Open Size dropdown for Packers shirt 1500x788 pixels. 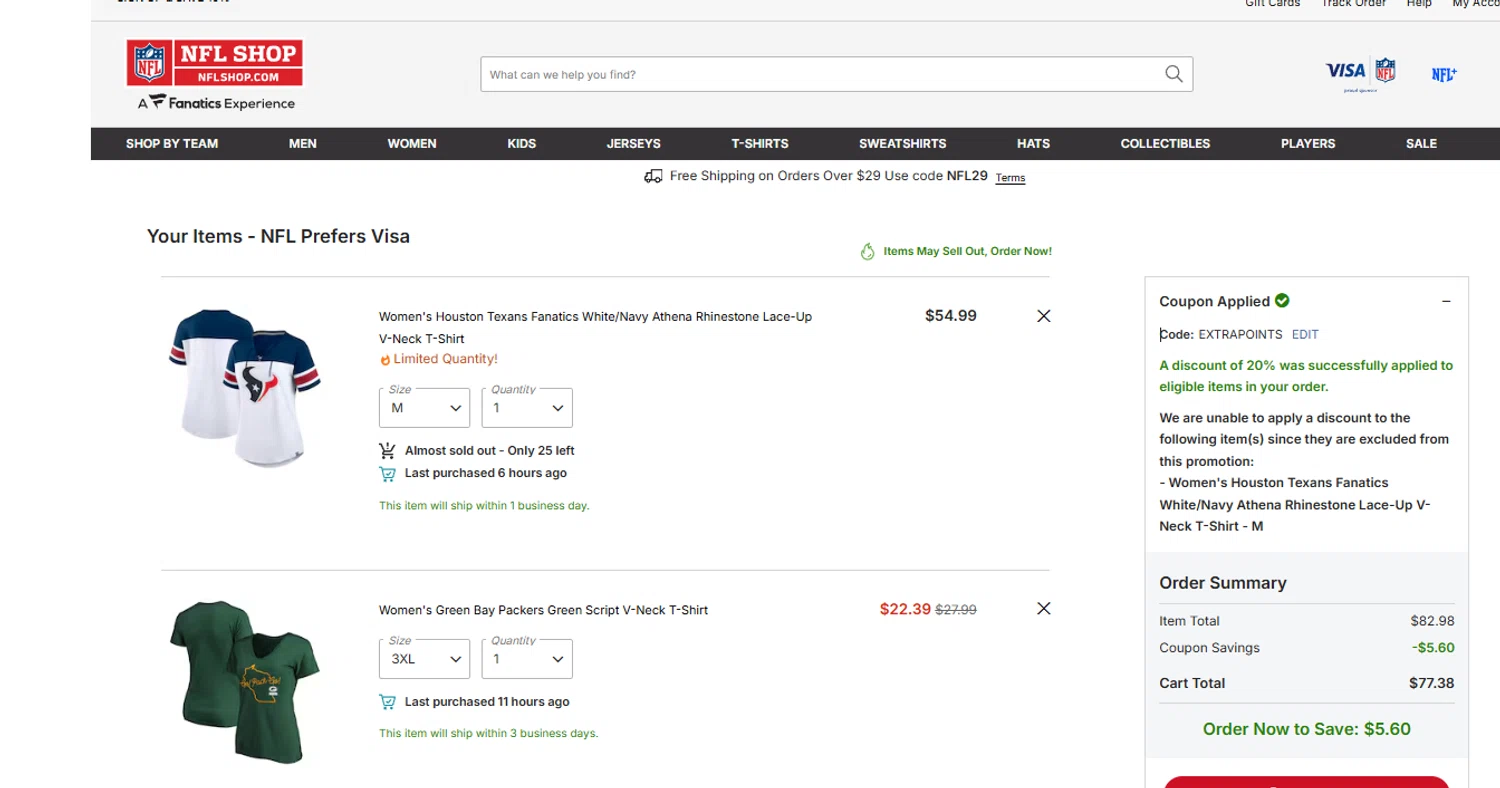424,659
